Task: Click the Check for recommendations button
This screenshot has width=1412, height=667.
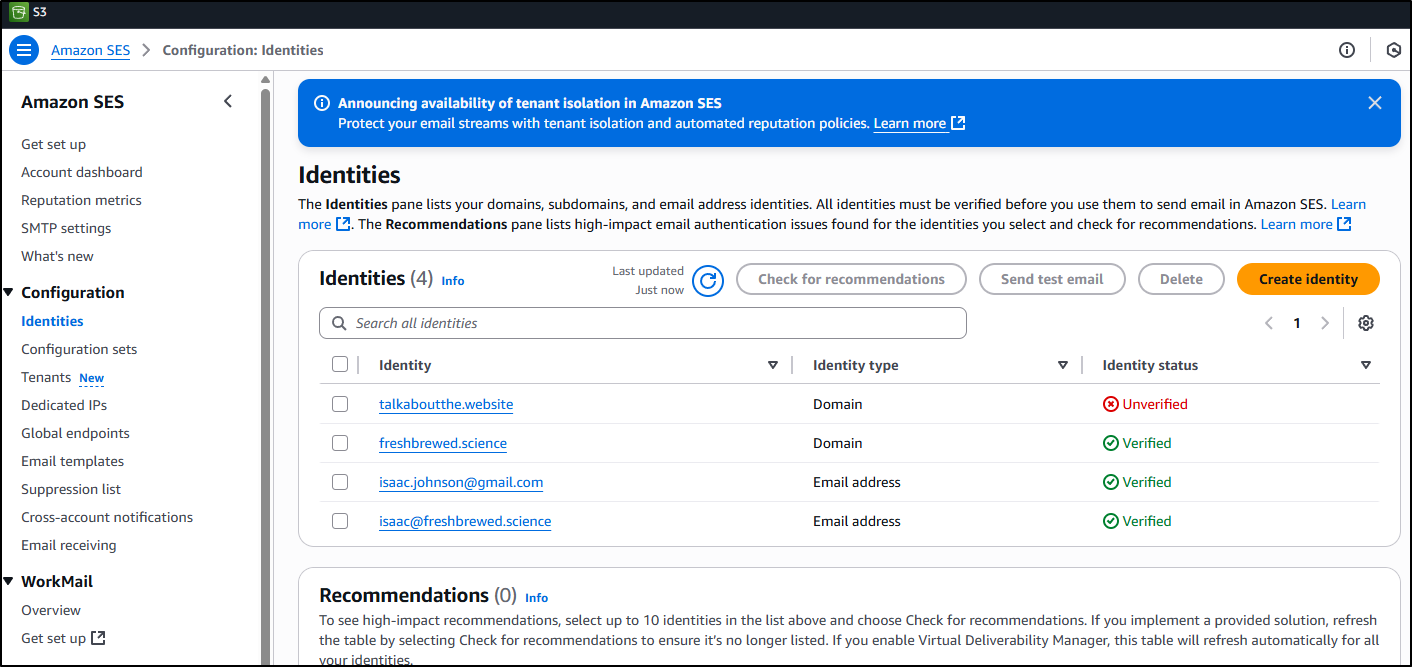Action: coord(851,279)
